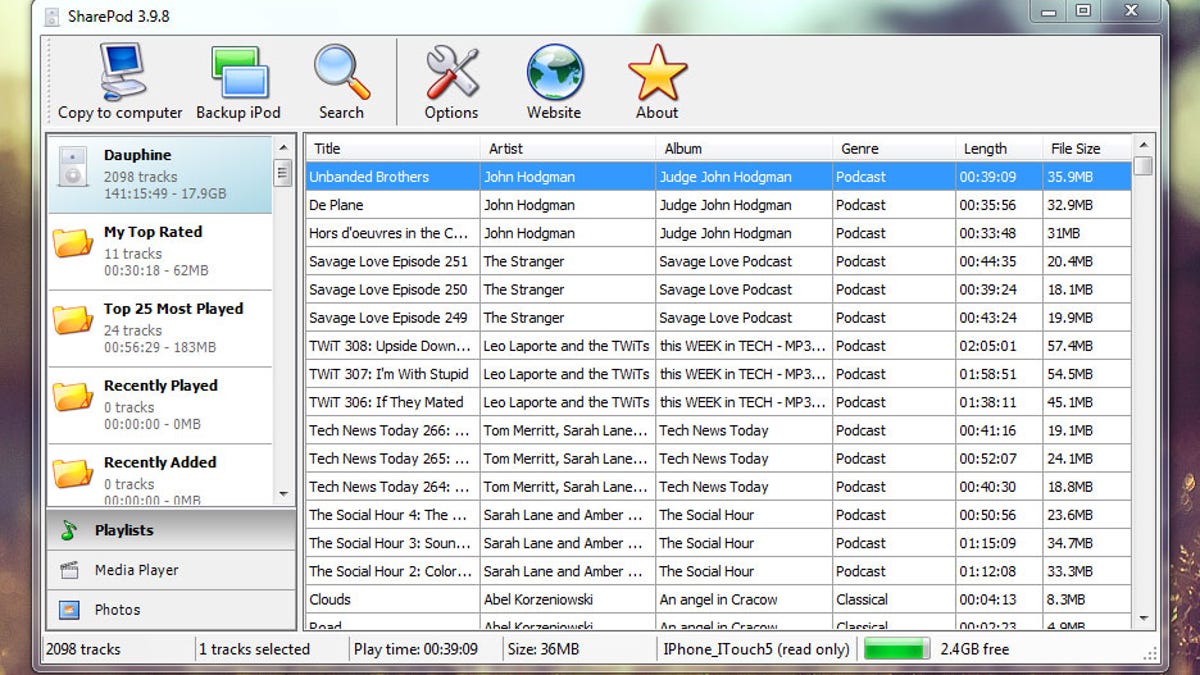Click the Judge John Hodgman album cell for De Plane

(743, 205)
